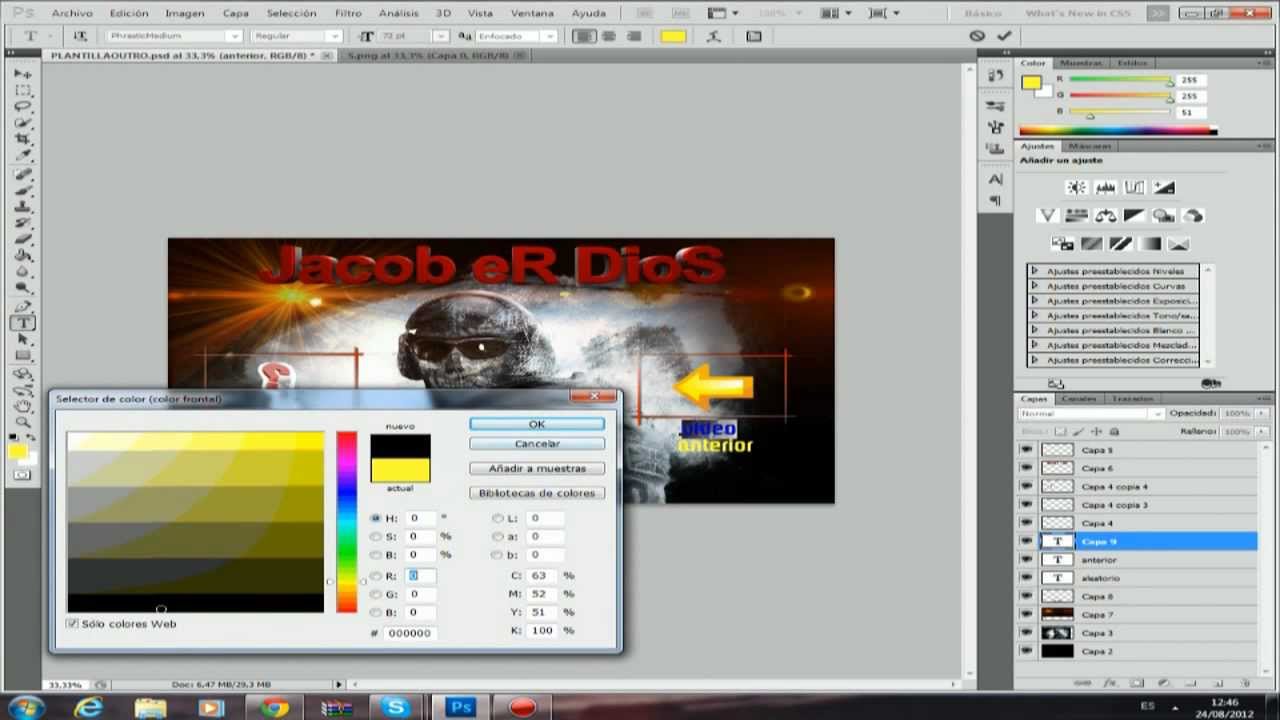Cancel the text edit in options bar
This screenshot has height=720, width=1280.
click(x=977, y=36)
